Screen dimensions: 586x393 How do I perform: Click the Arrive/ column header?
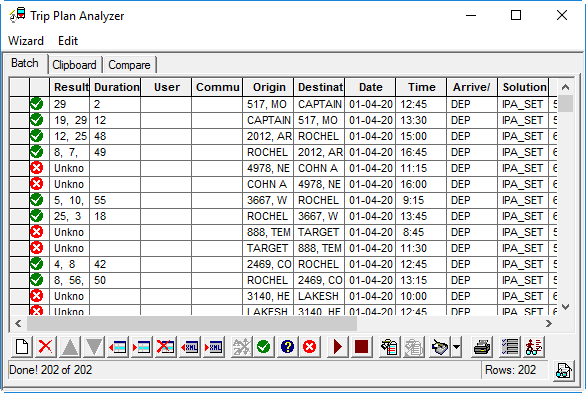[472, 87]
